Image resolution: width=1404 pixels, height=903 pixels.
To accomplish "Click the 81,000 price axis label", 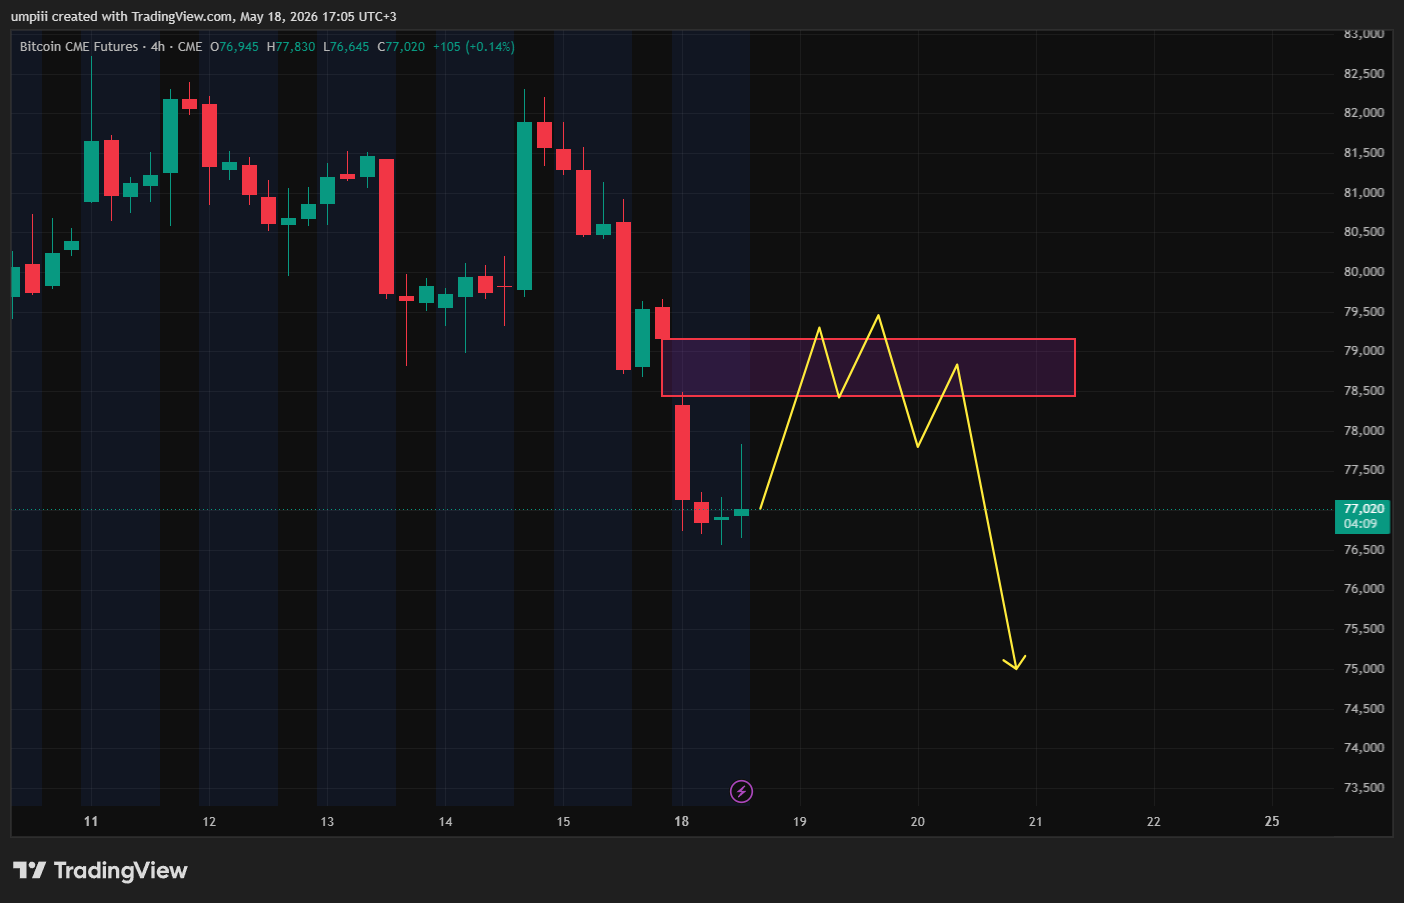I will [x=1364, y=193].
